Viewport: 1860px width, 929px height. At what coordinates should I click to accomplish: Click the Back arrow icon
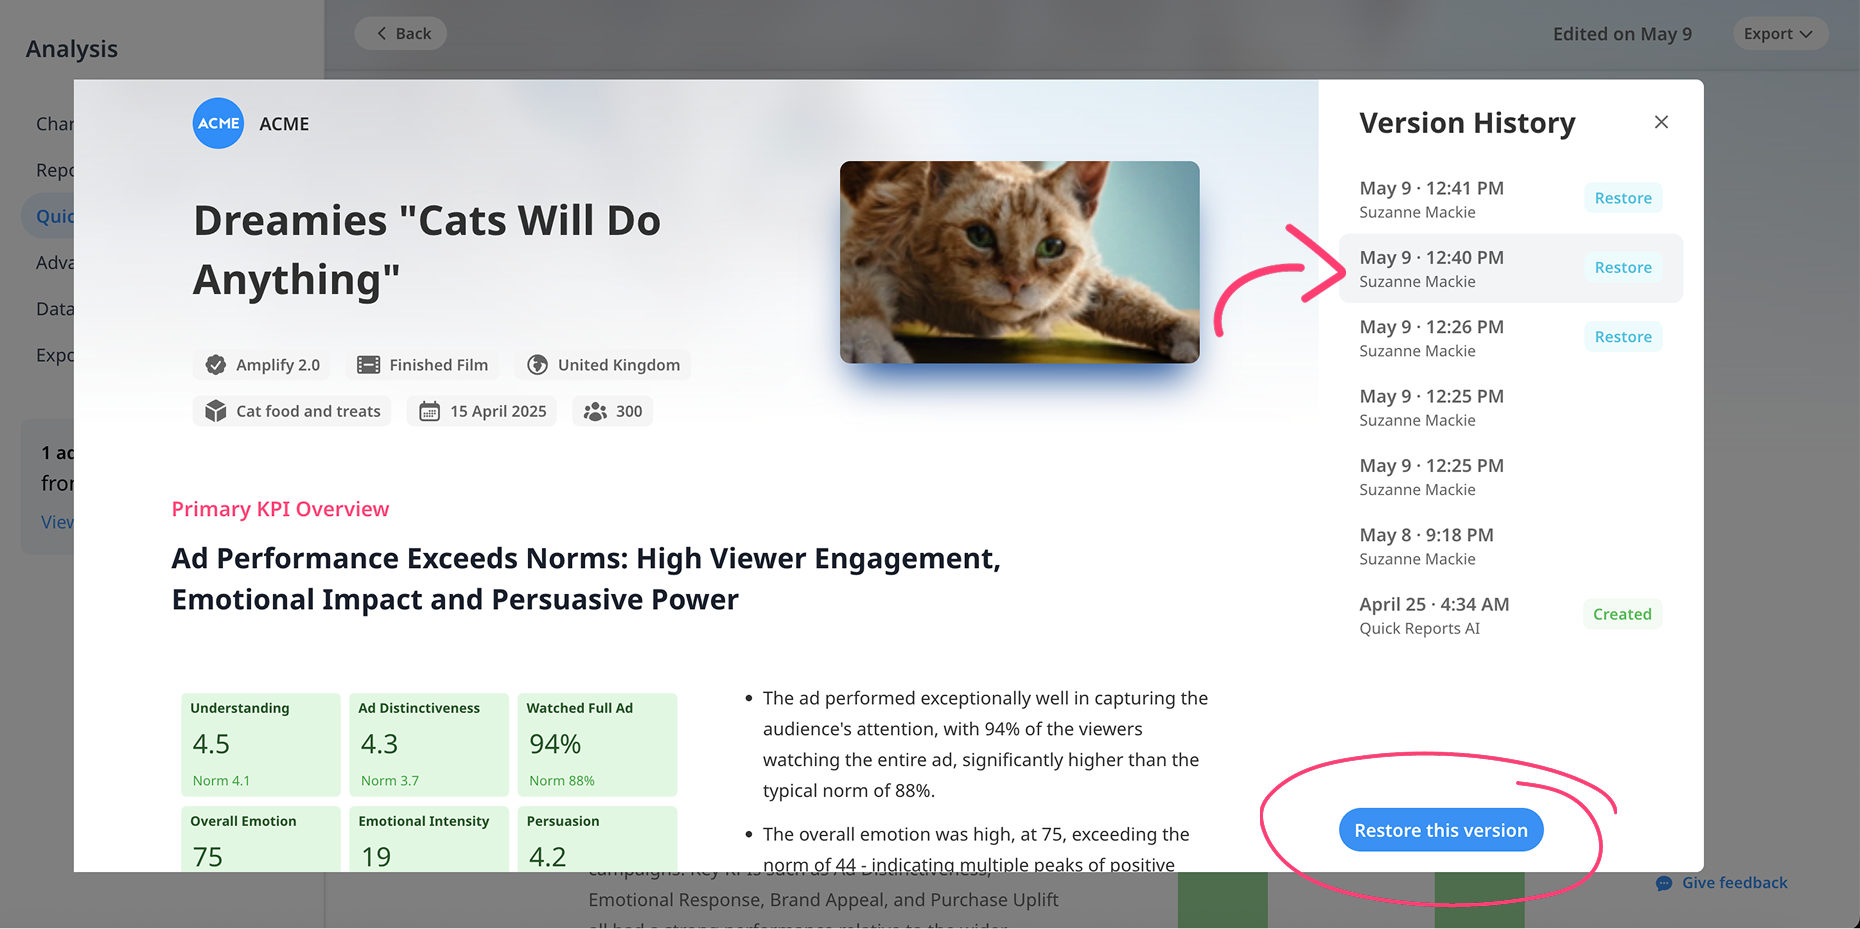tap(381, 34)
